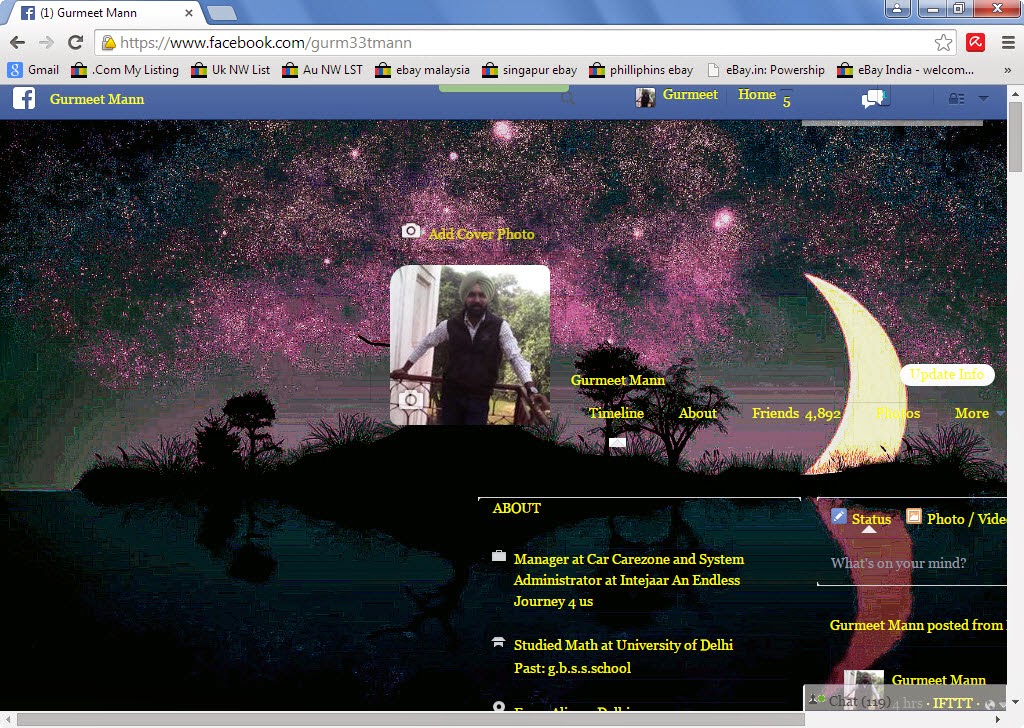Click the ABOUT section heading
1024x728 pixels.
point(517,508)
